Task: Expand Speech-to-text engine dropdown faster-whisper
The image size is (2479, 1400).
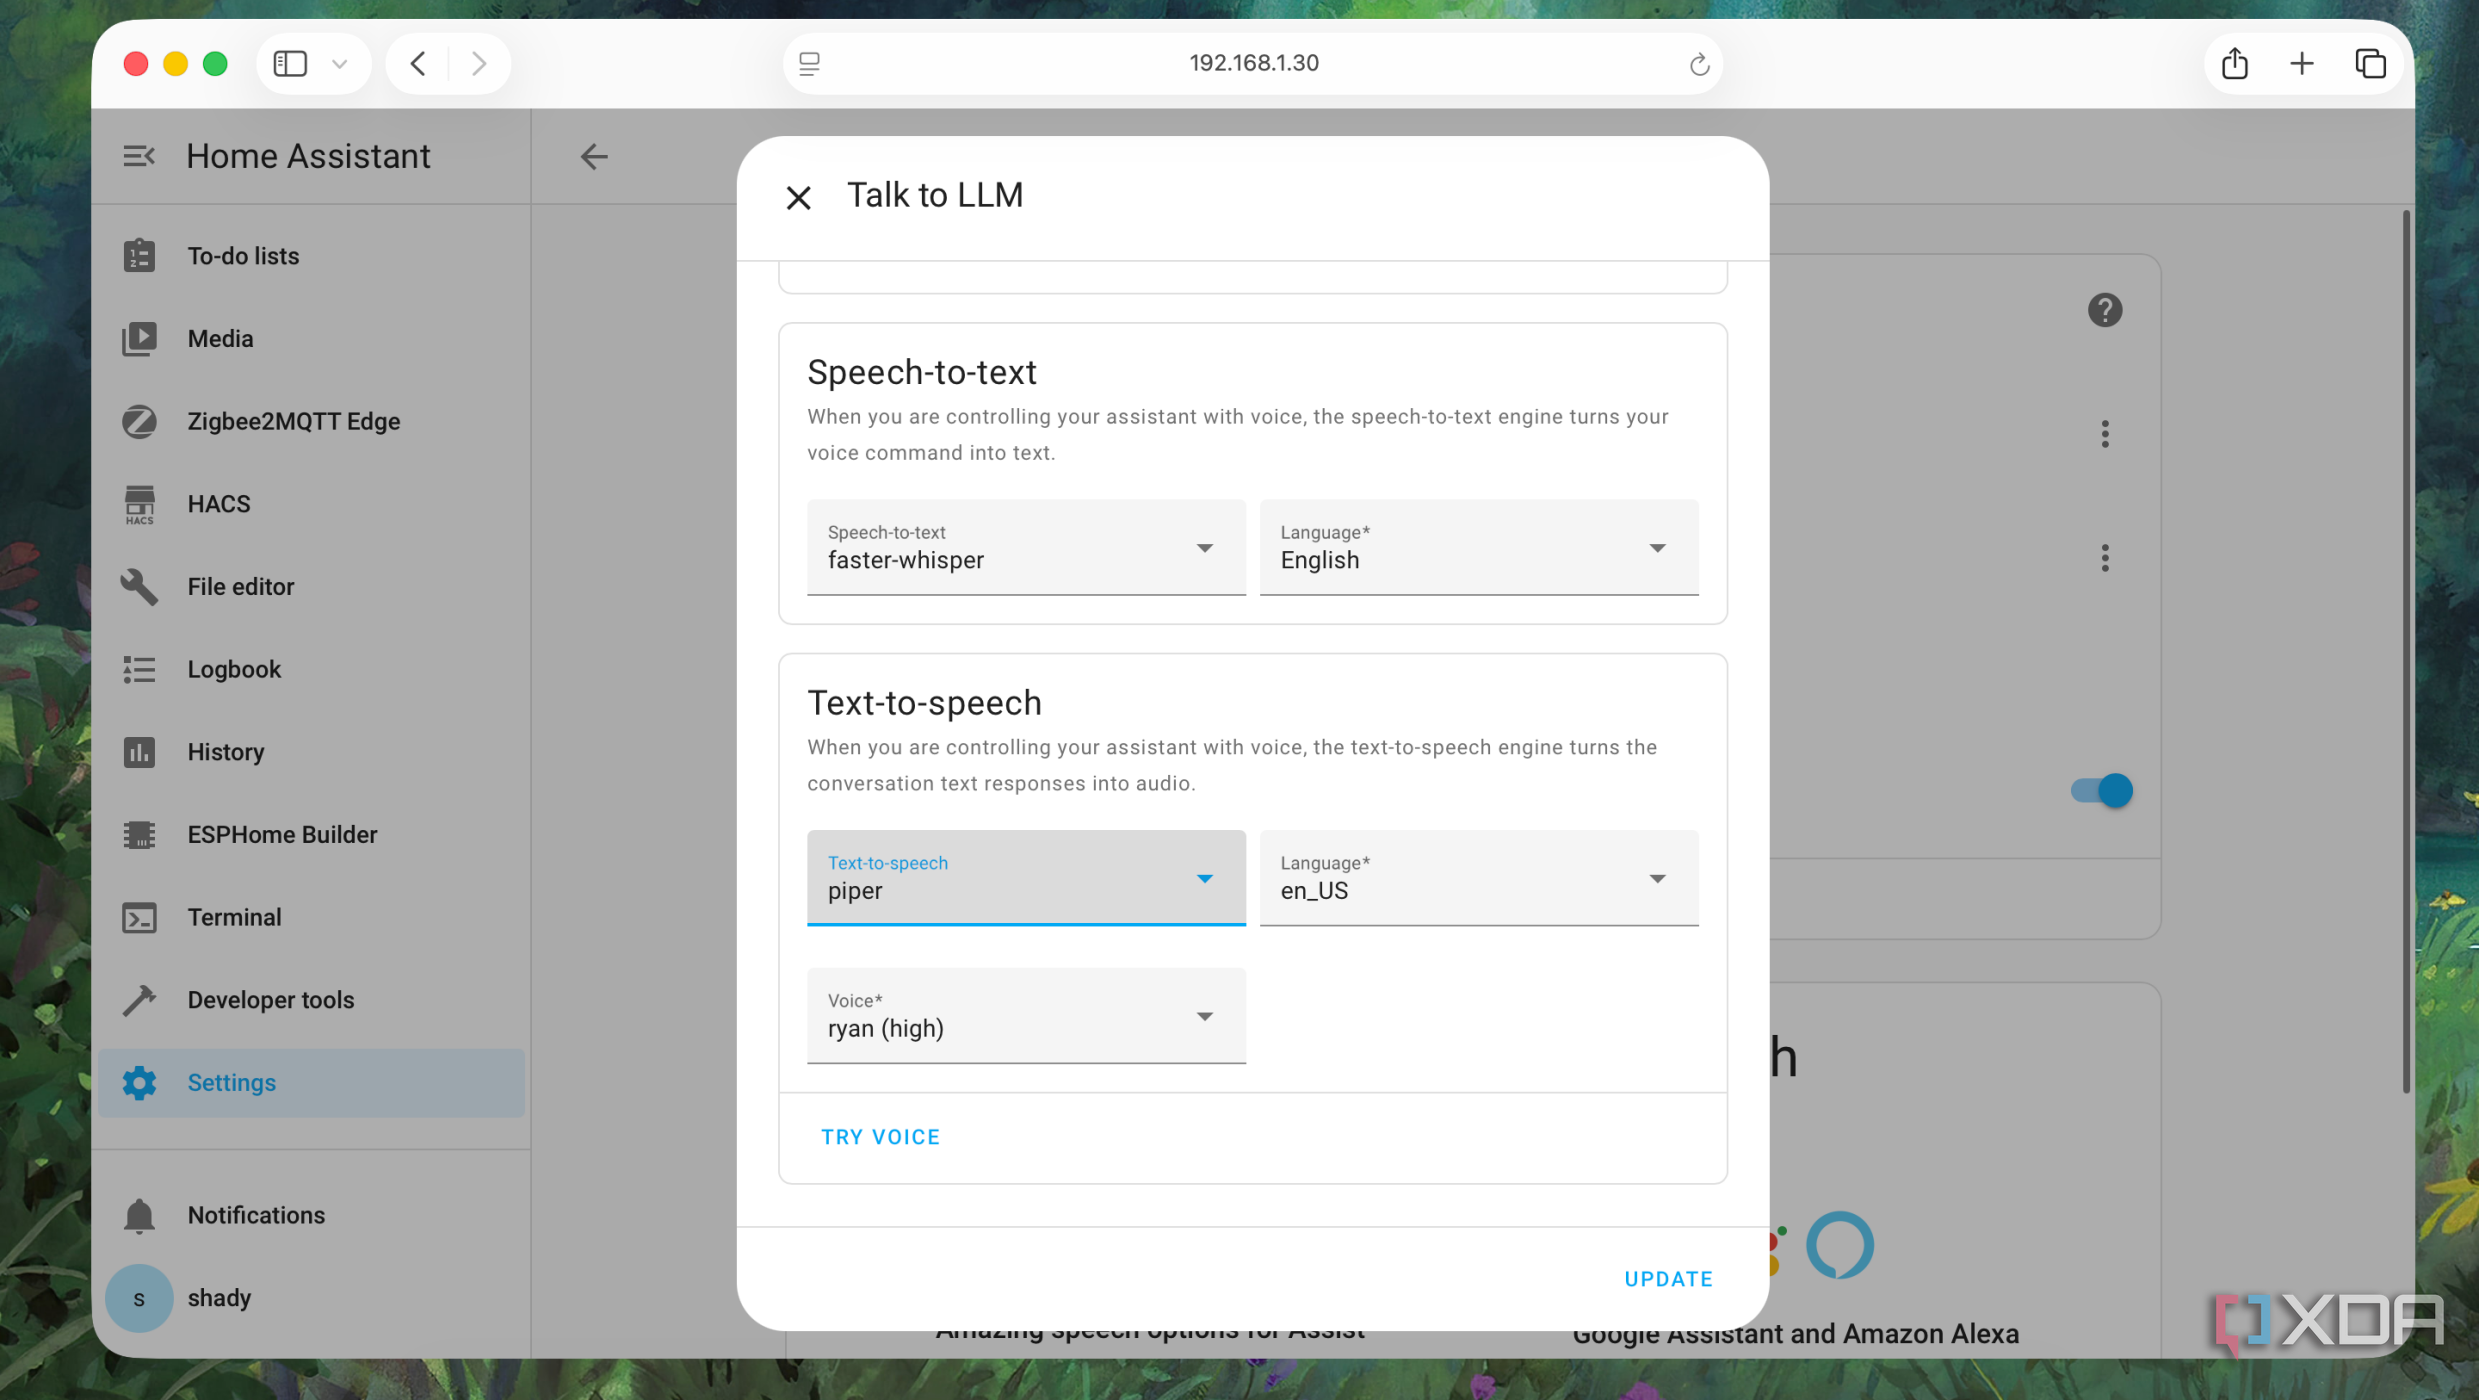Action: [1026, 548]
